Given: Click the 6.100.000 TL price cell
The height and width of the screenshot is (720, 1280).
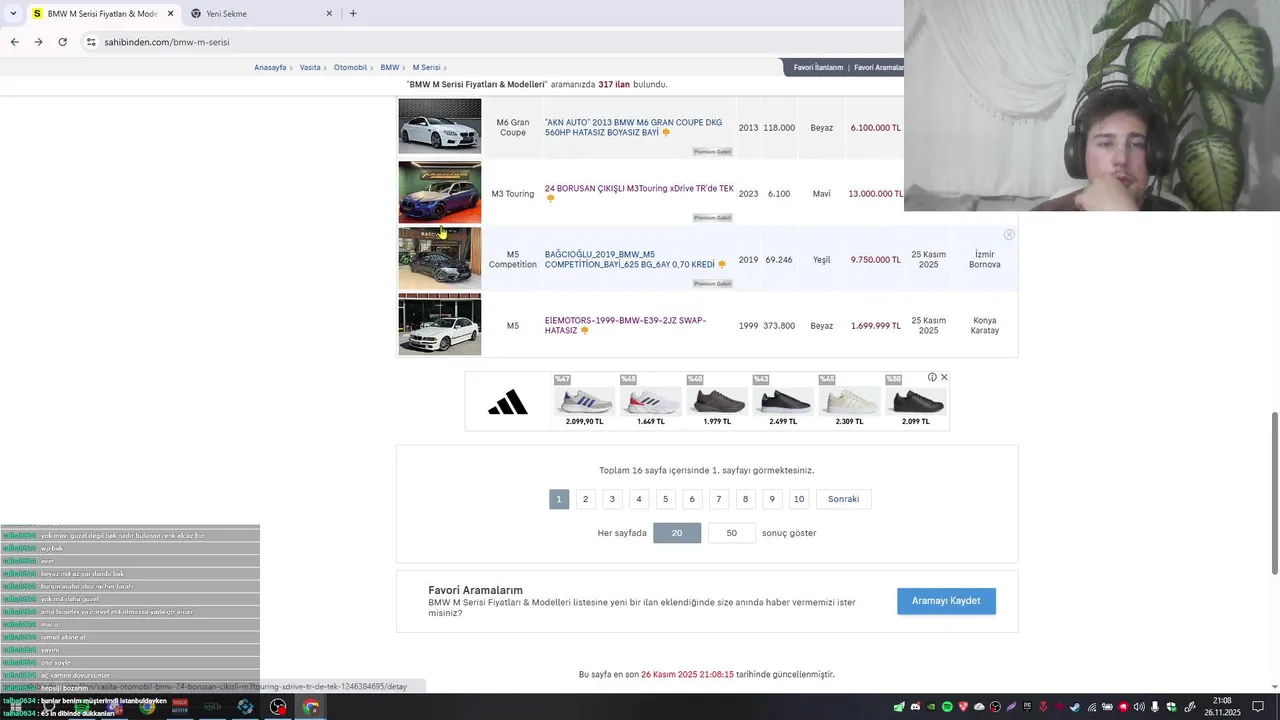Looking at the screenshot, I should click(x=876, y=128).
